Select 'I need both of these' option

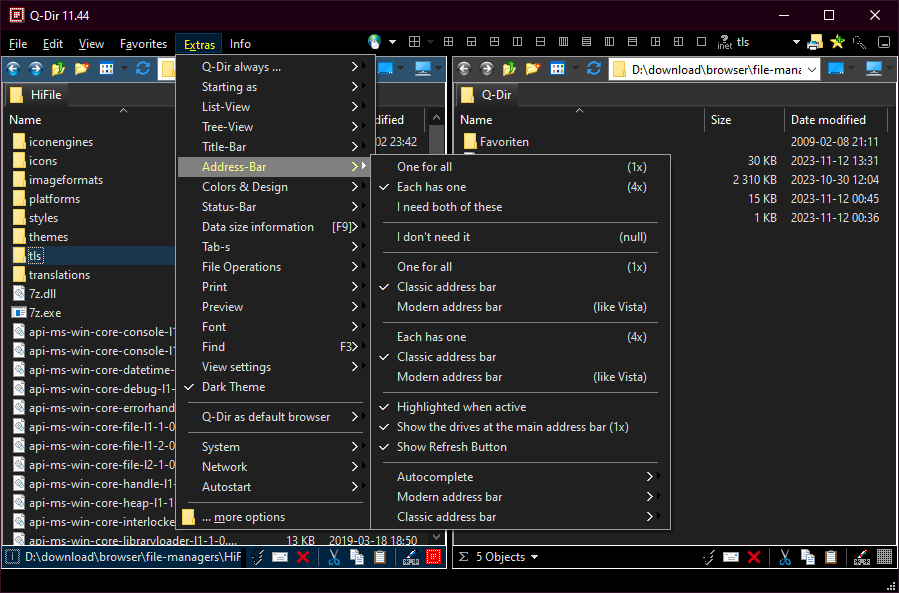[x=449, y=207]
